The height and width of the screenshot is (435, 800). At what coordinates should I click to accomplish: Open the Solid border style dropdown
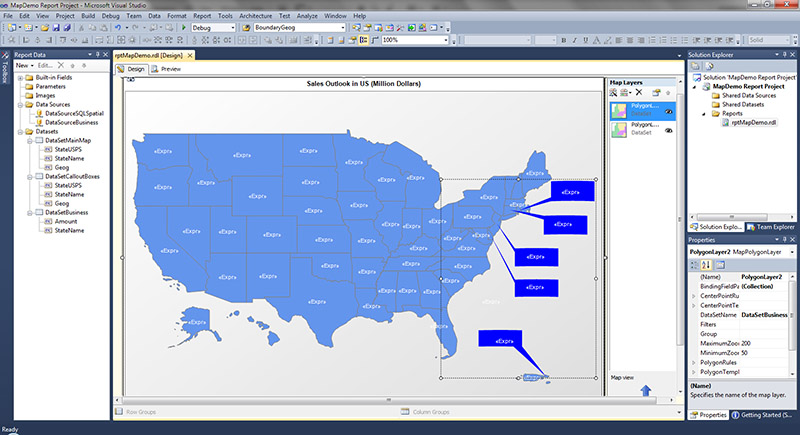(x=785, y=40)
